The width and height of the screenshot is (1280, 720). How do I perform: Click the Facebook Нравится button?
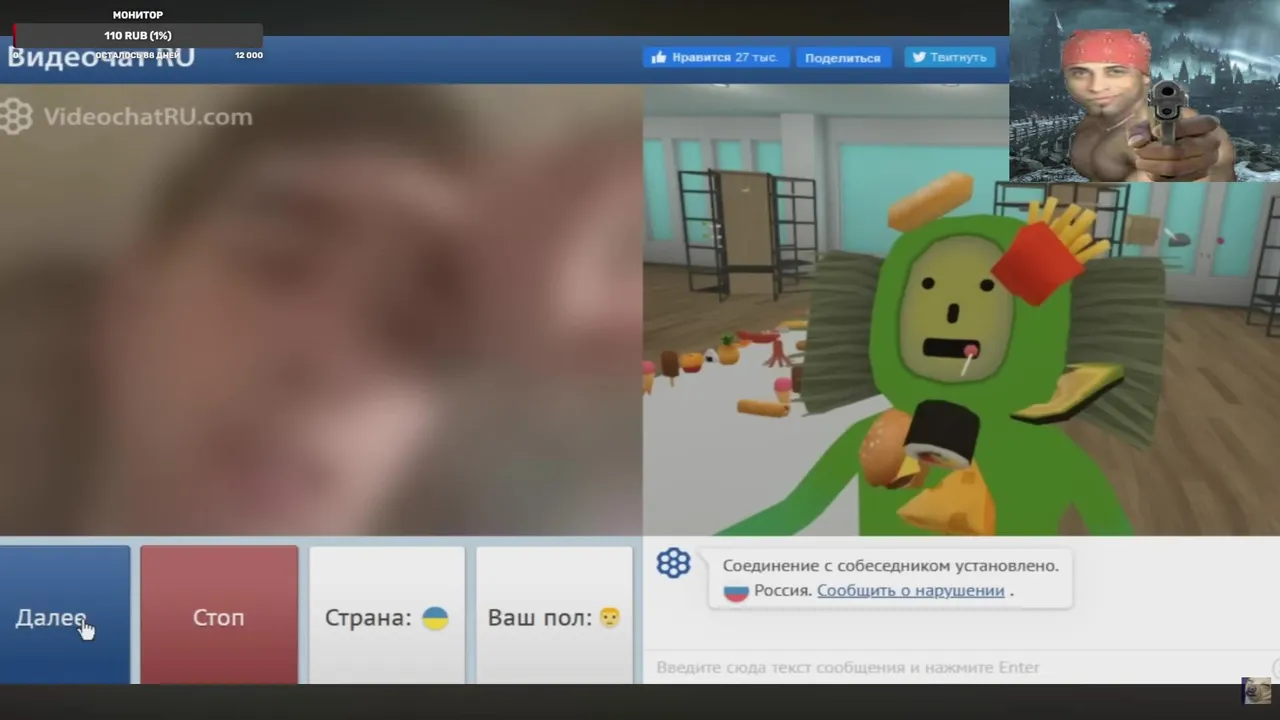coord(716,57)
